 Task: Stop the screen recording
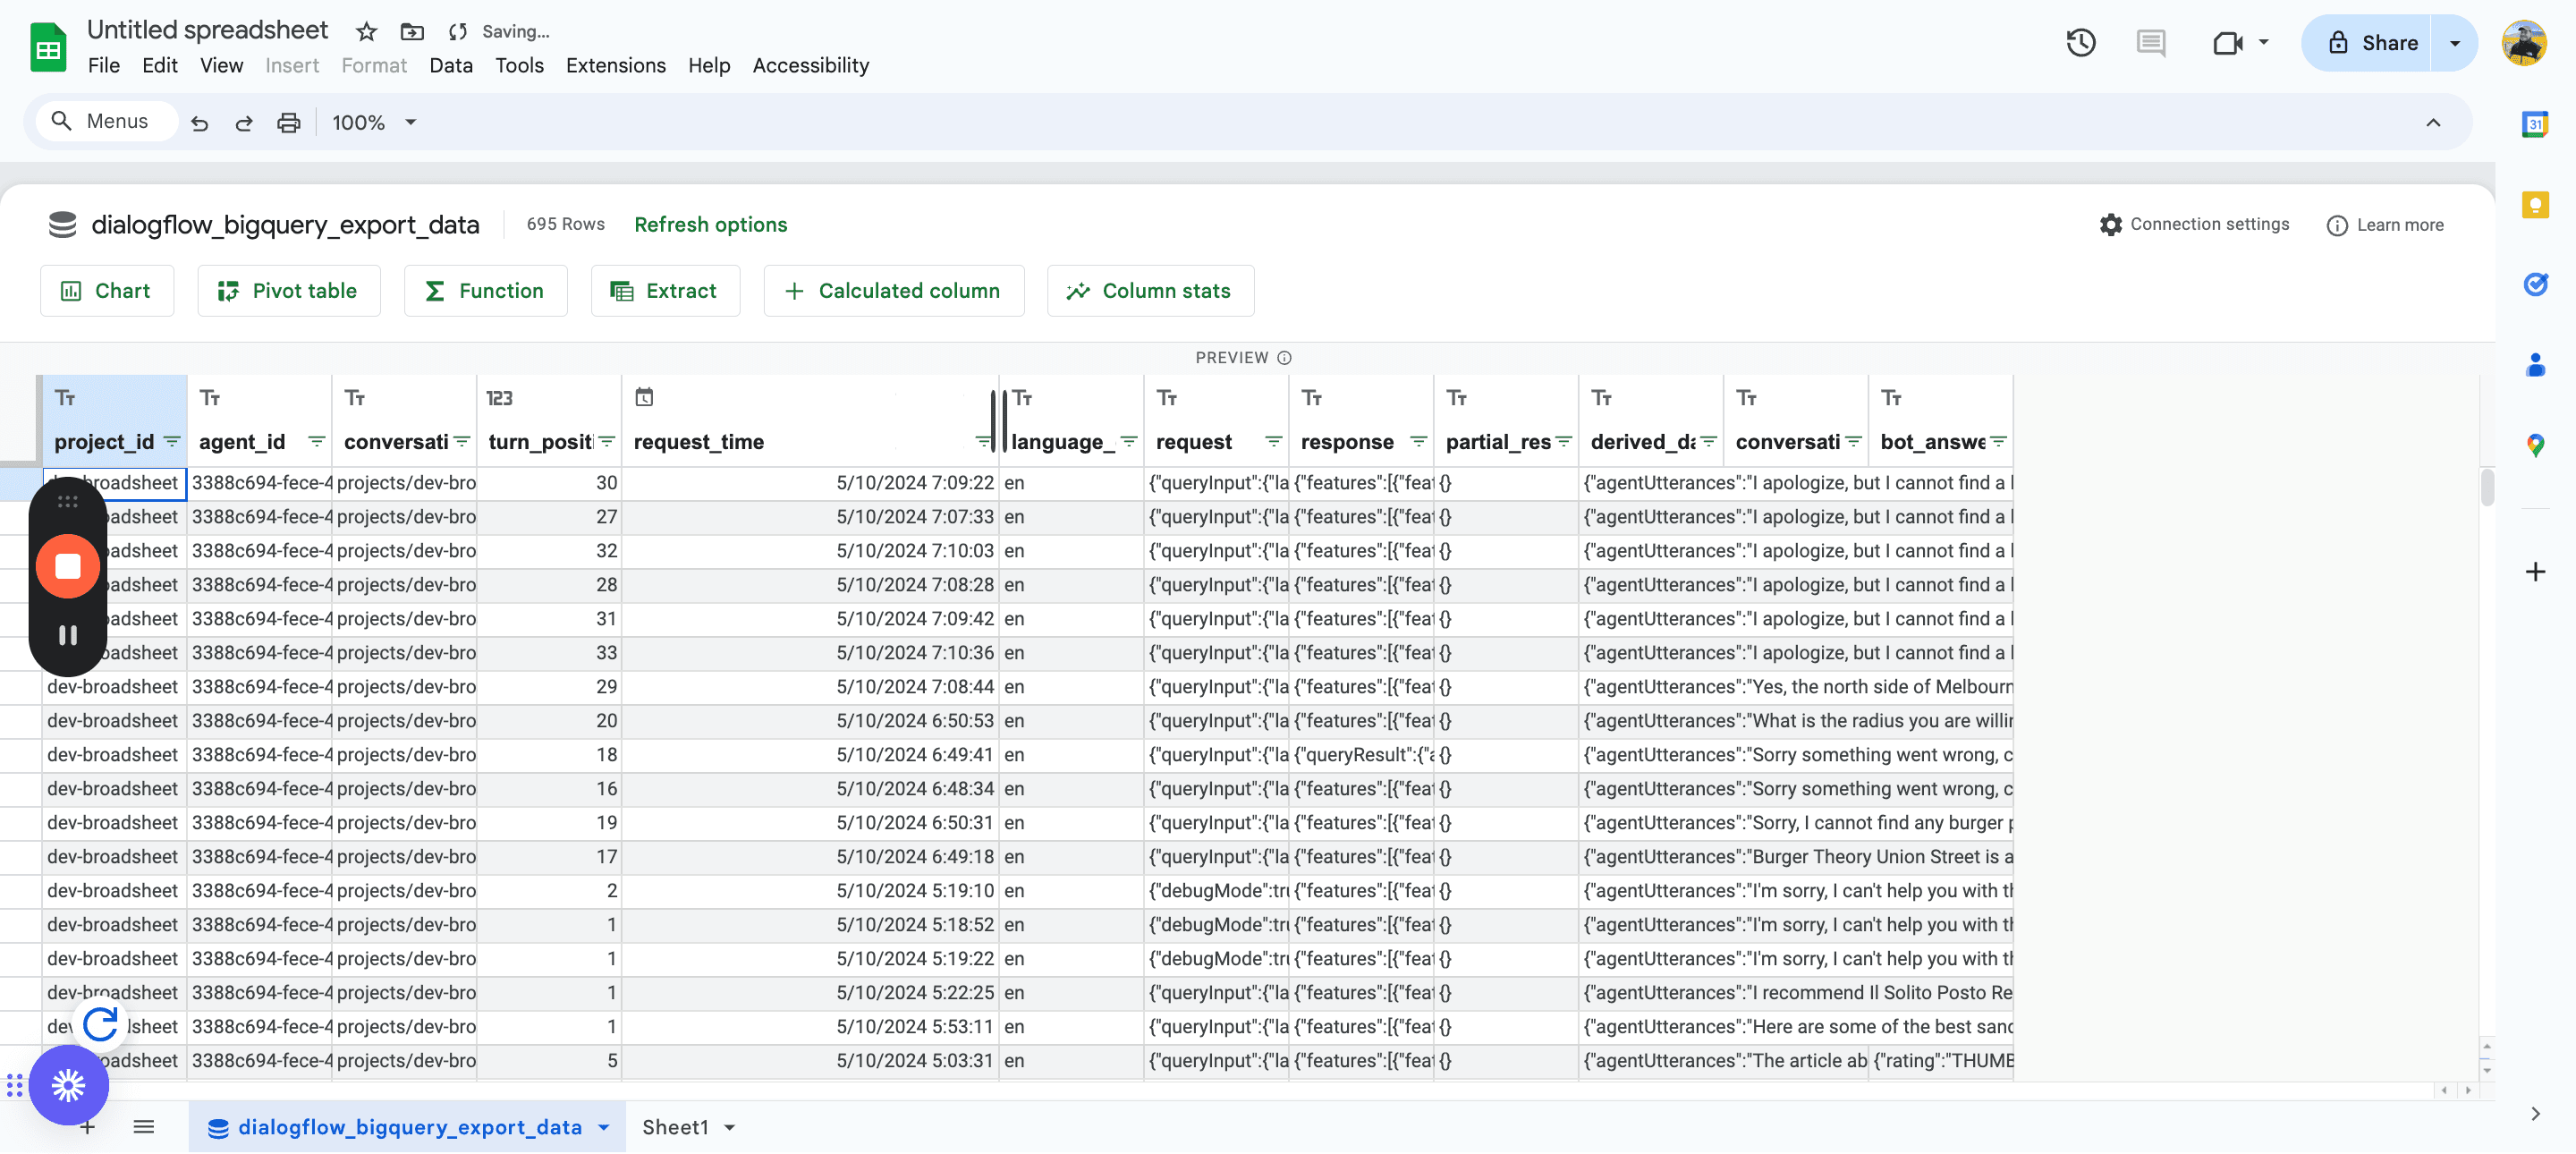pyautogui.click(x=68, y=567)
